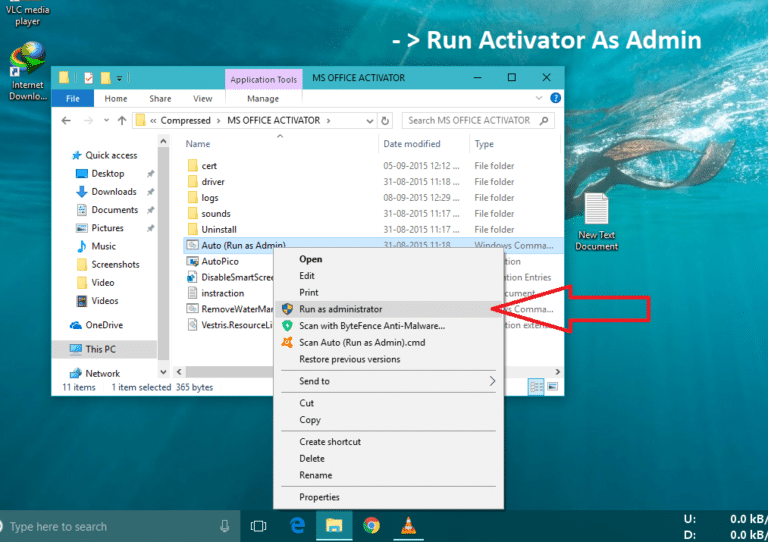Screen dimensions: 768x542
Task: Refresh the MS OFFICE ACTIVATOR folder
Action: point(385,120)
